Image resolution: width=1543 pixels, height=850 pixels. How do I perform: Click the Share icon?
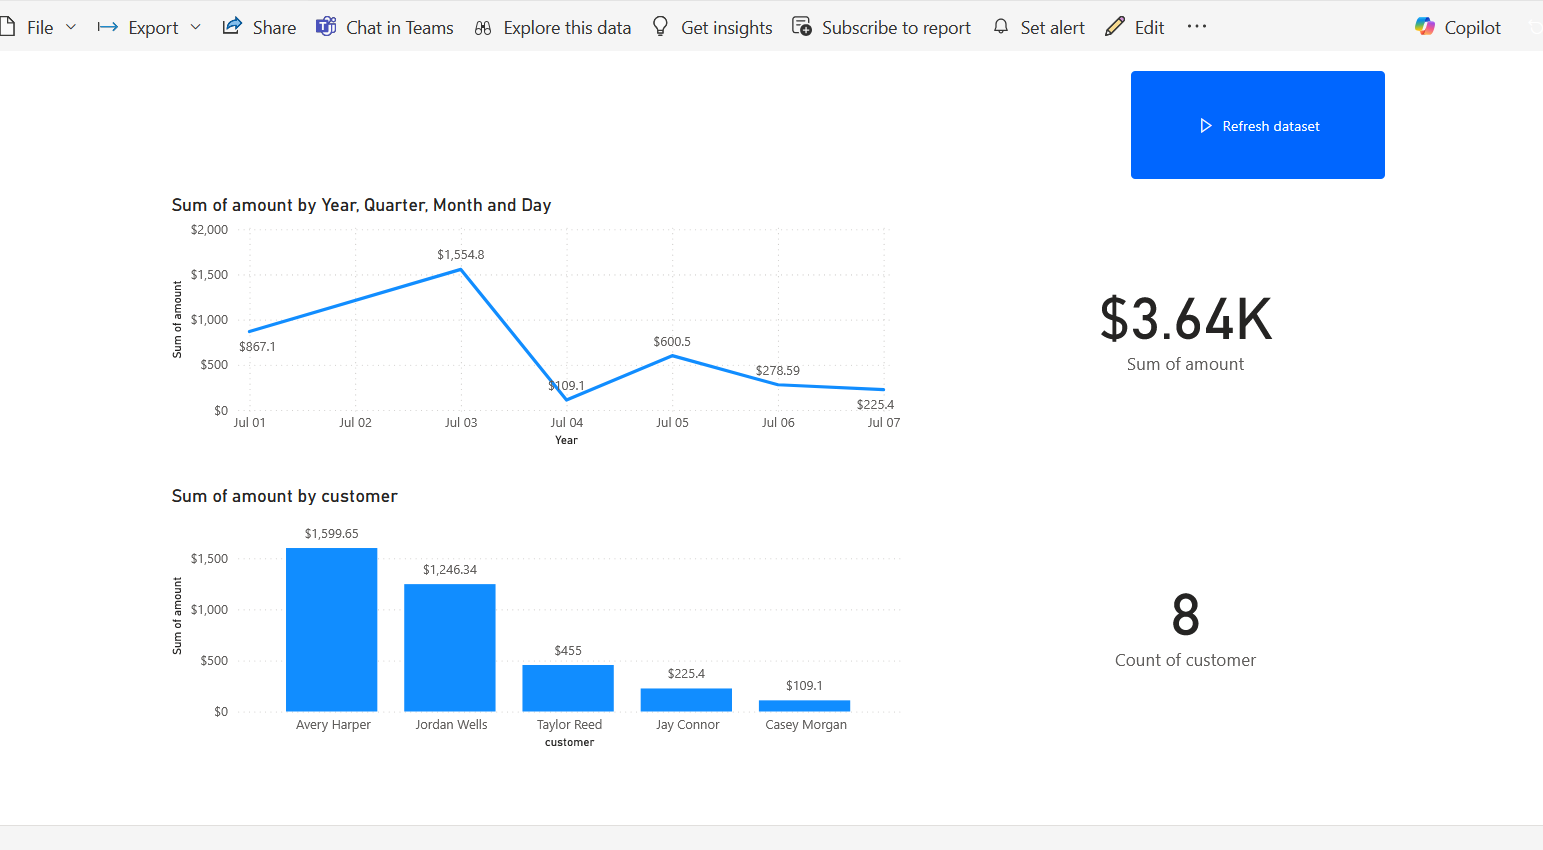pyautogui.click(x=231, y=26)
